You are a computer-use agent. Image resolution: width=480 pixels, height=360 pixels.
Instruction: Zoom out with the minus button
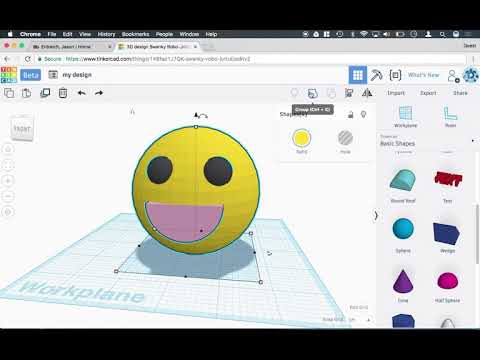click(8, 196)
